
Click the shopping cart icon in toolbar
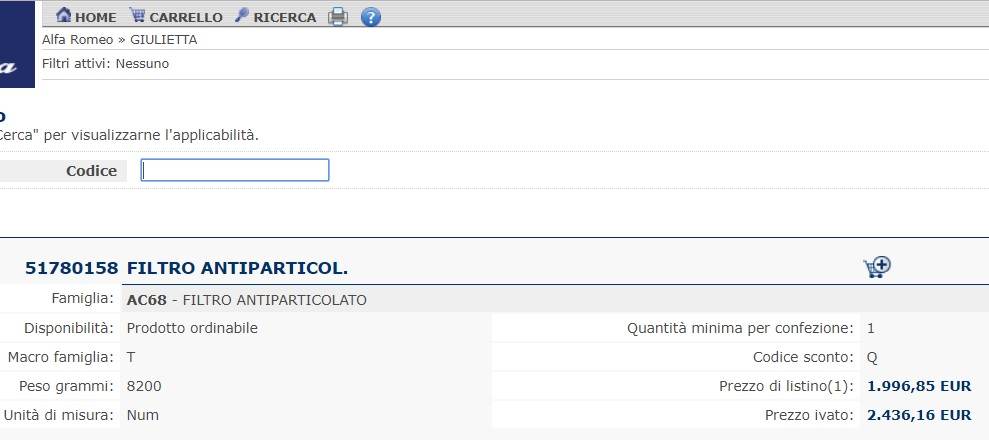pyautogui.click(x=137, y=15)
